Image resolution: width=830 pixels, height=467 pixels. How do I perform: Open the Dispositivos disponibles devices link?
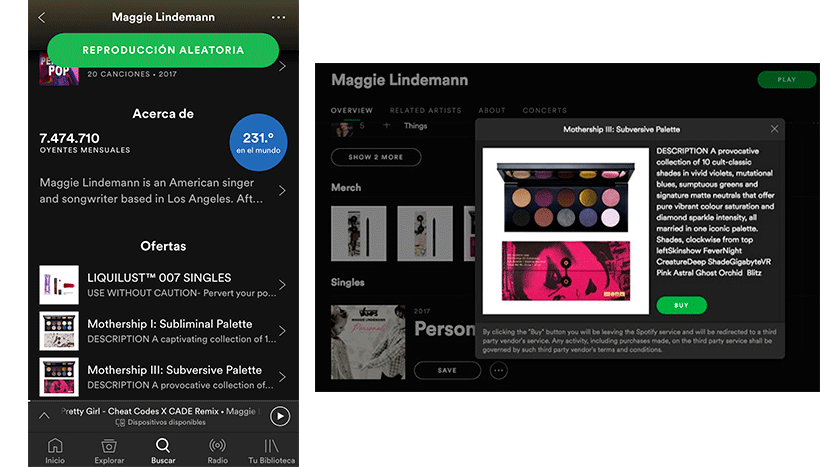point(160,423)
